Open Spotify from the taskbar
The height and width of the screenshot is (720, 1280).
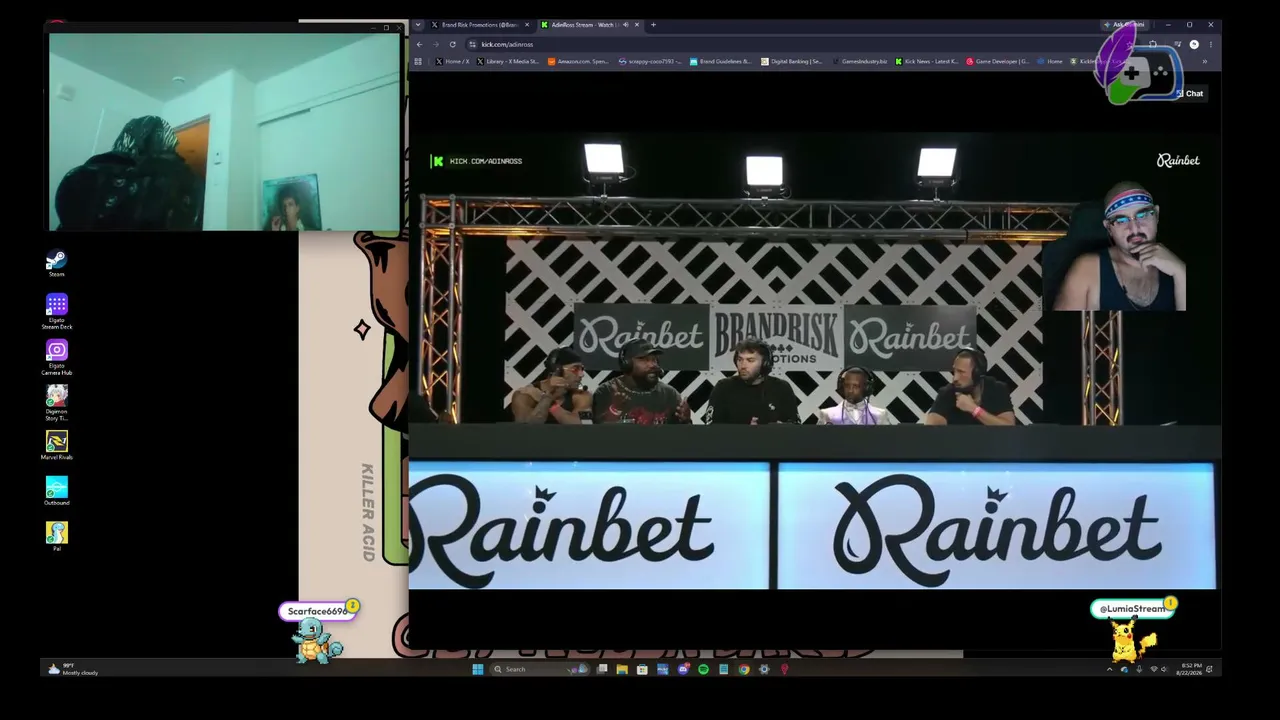[x=703, y=669]
